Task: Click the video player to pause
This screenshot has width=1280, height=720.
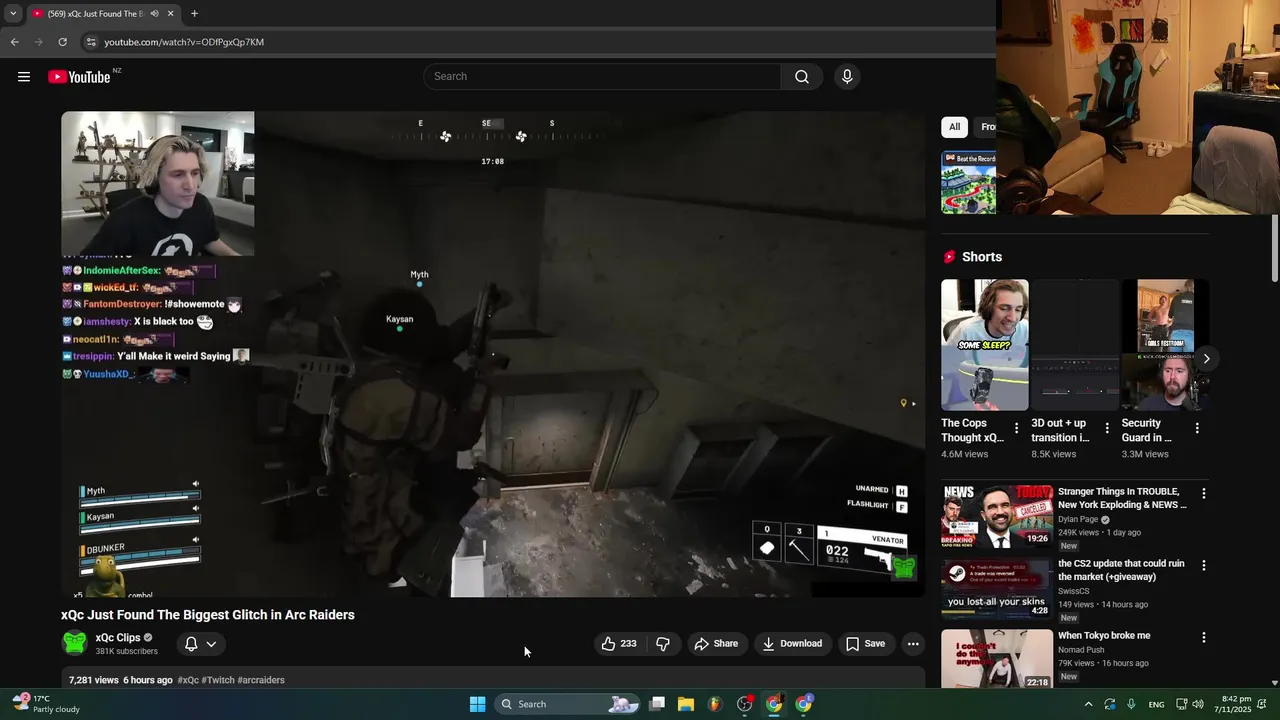Action: [493, 354]
